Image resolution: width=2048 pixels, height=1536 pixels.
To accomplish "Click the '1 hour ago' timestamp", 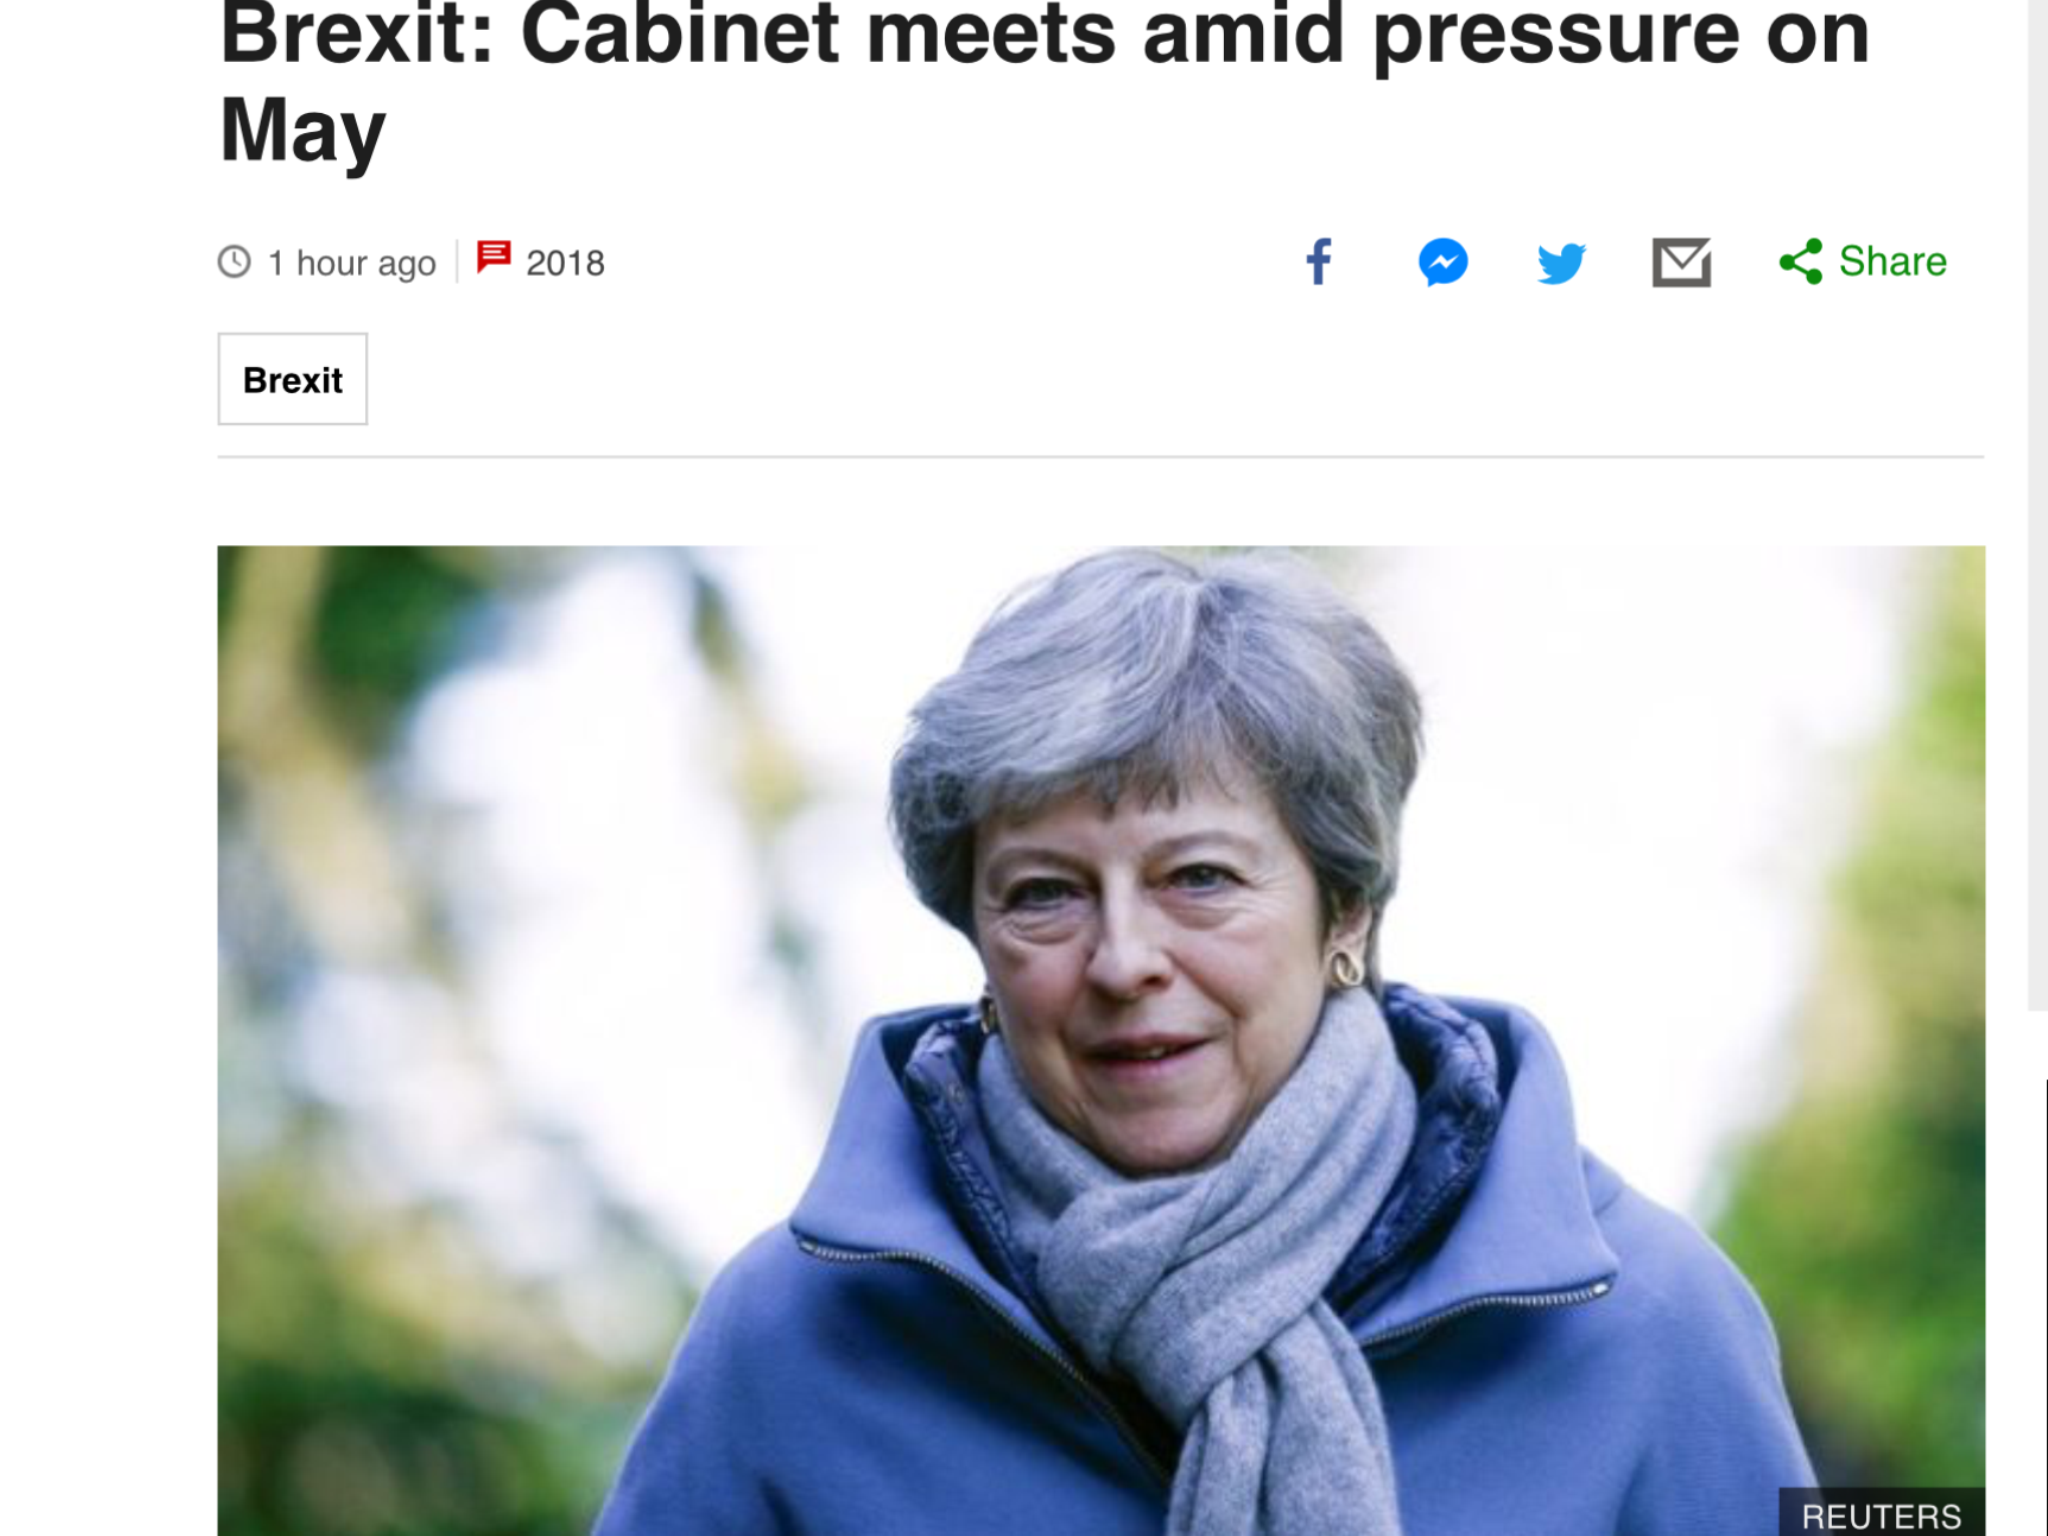I will click(351, 263).
